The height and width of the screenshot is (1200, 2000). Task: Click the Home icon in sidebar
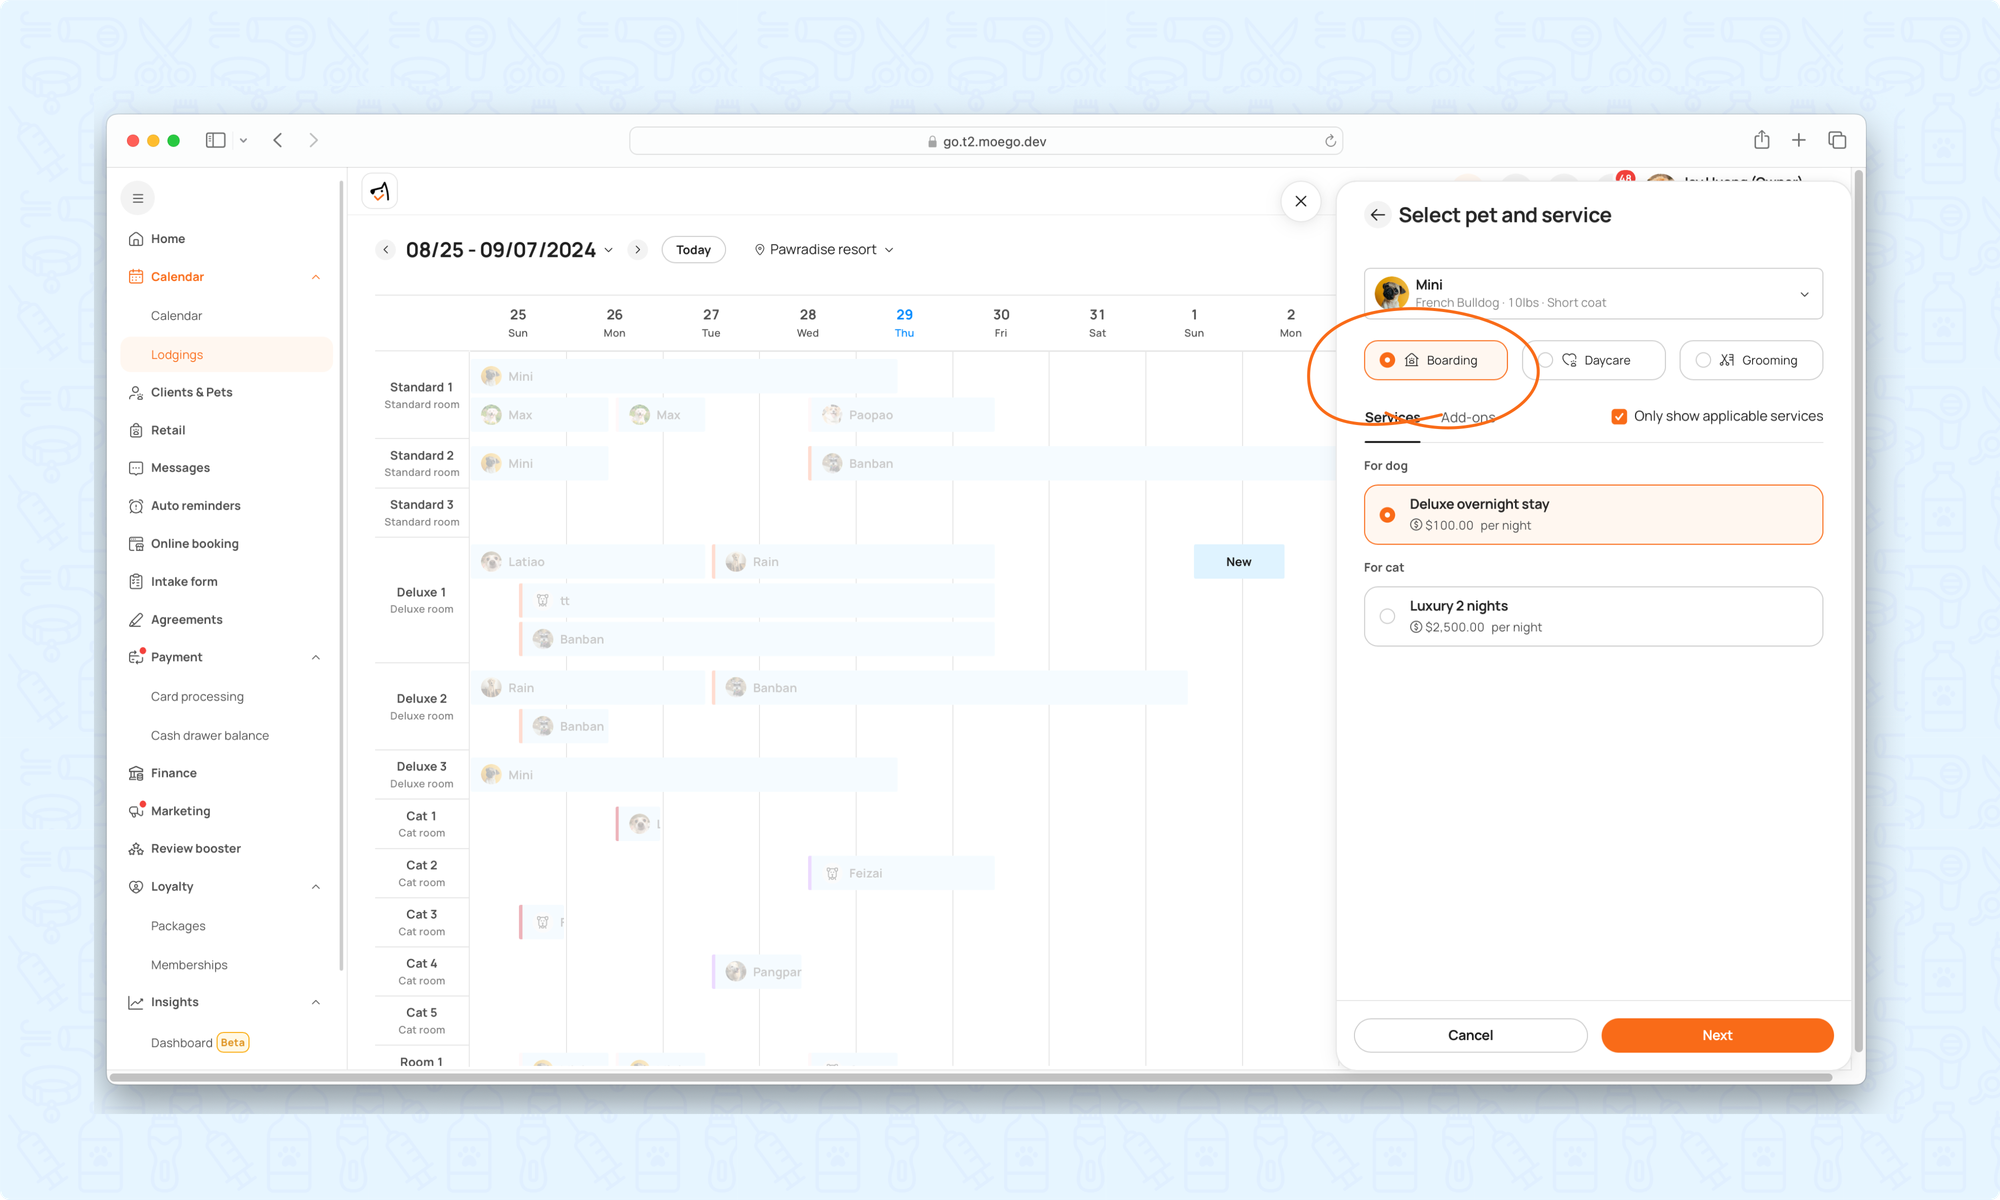pos(136,239)
